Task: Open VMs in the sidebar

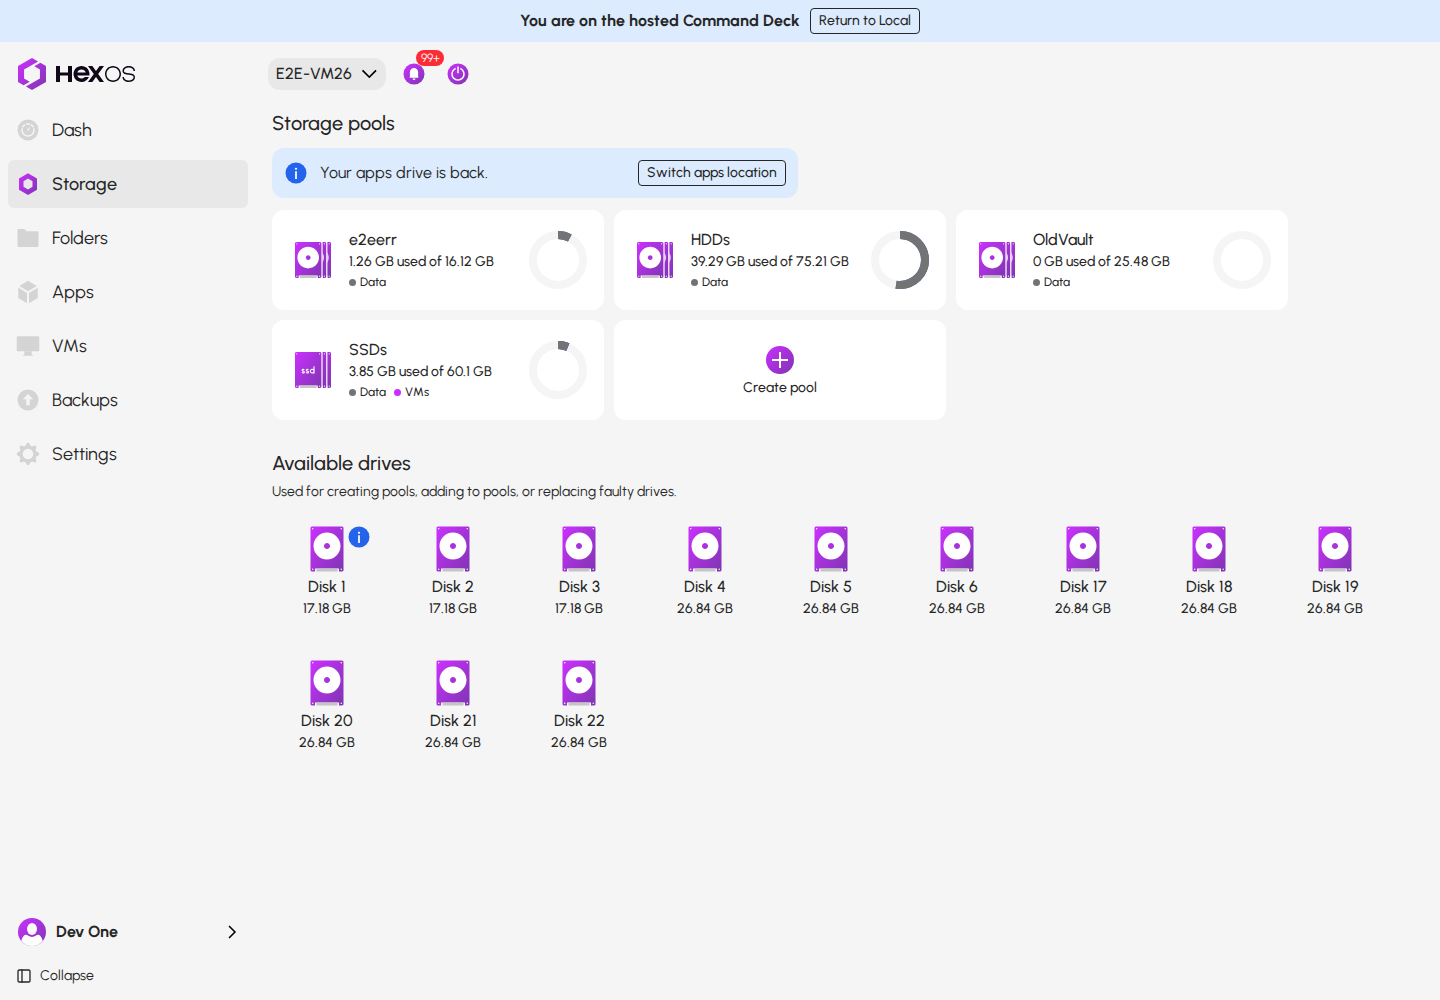Action: point(128,346)
